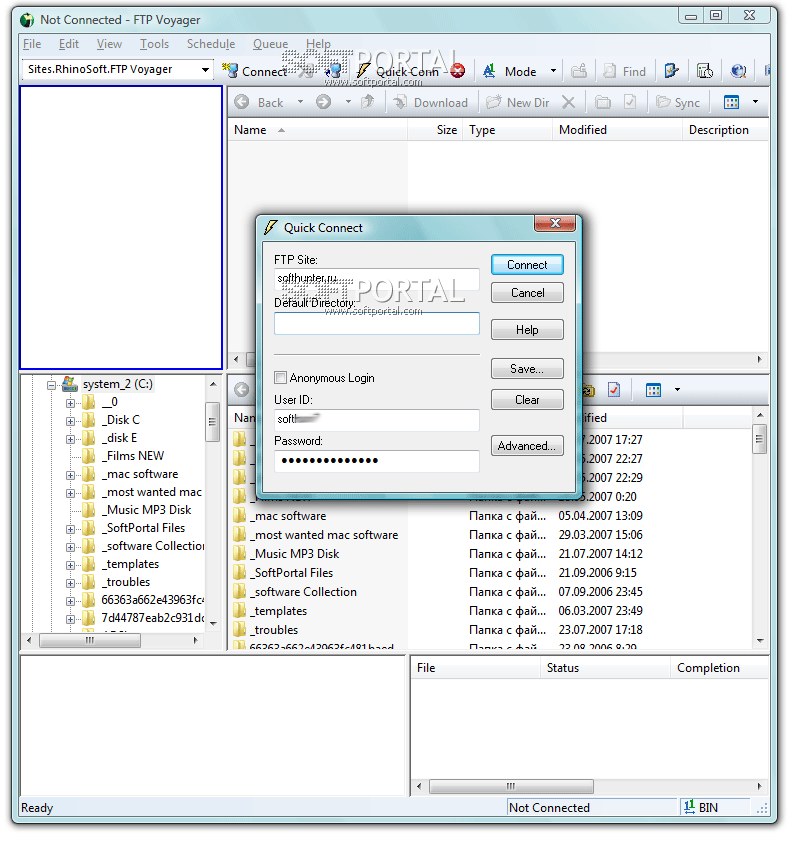This screenshot has width=788, height=841.
Task: Open the Tools menu
Action: click(x=154, y=44)
